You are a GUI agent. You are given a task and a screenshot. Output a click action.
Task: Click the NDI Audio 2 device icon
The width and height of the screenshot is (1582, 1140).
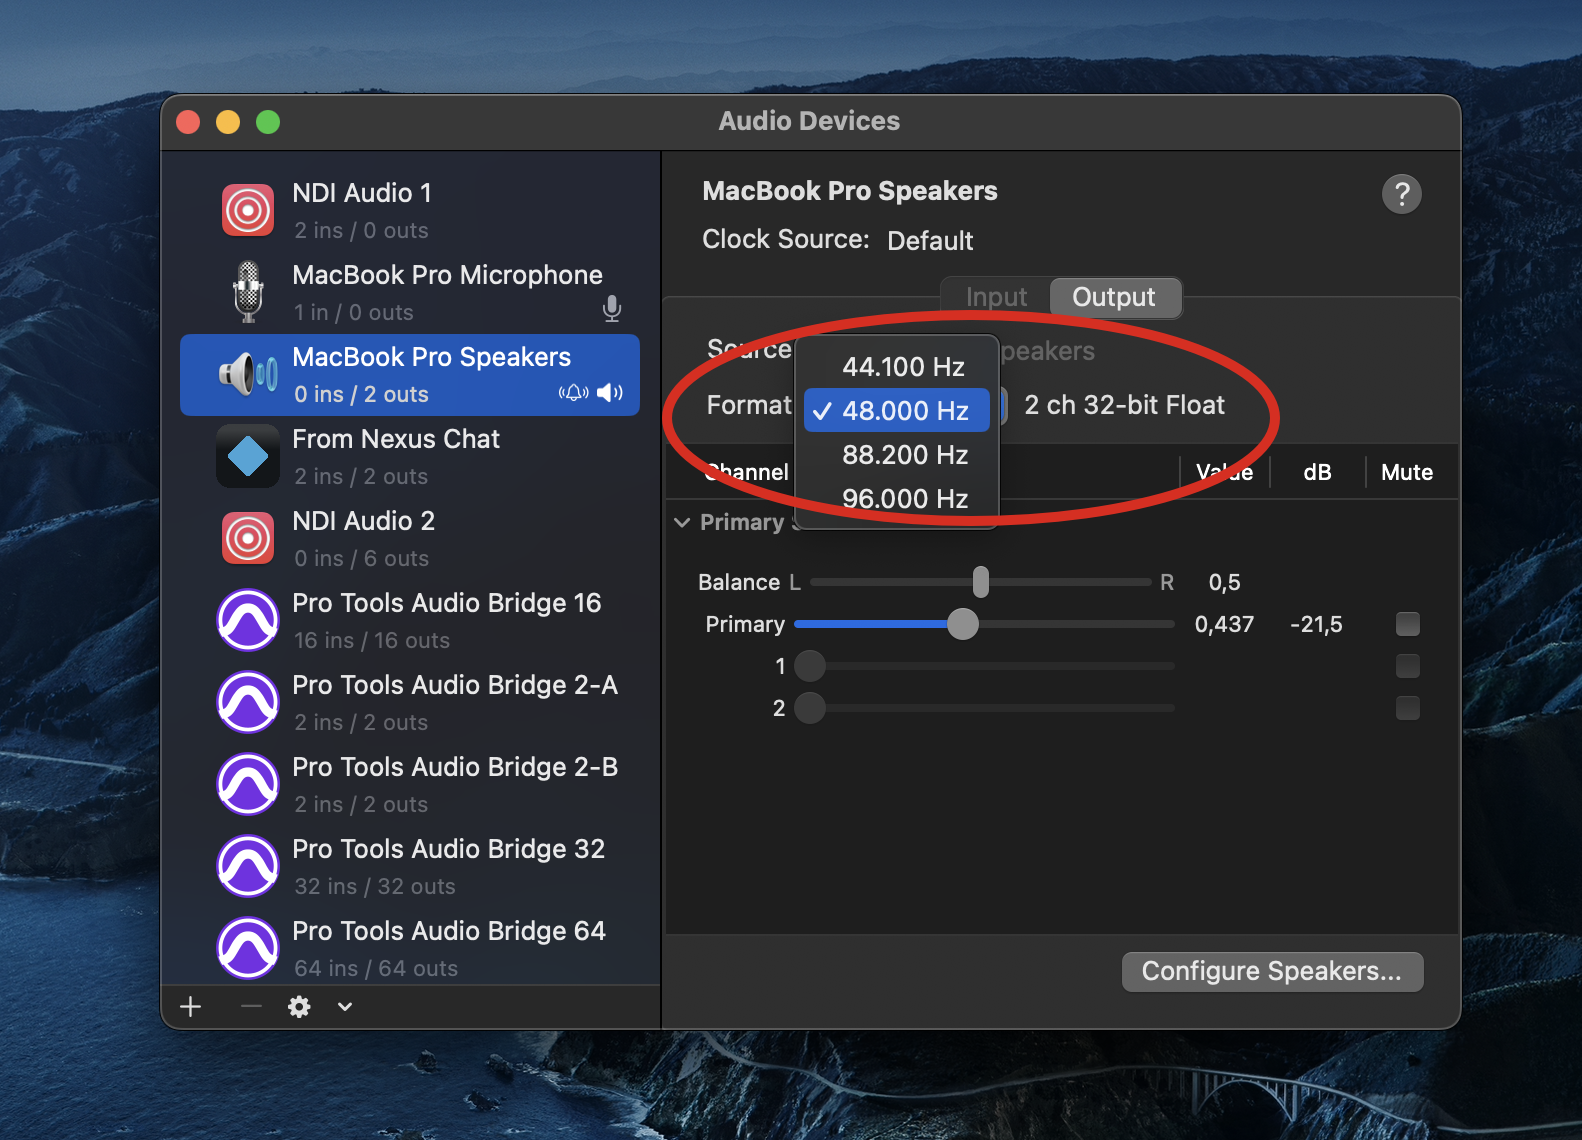tap(248, 538)
